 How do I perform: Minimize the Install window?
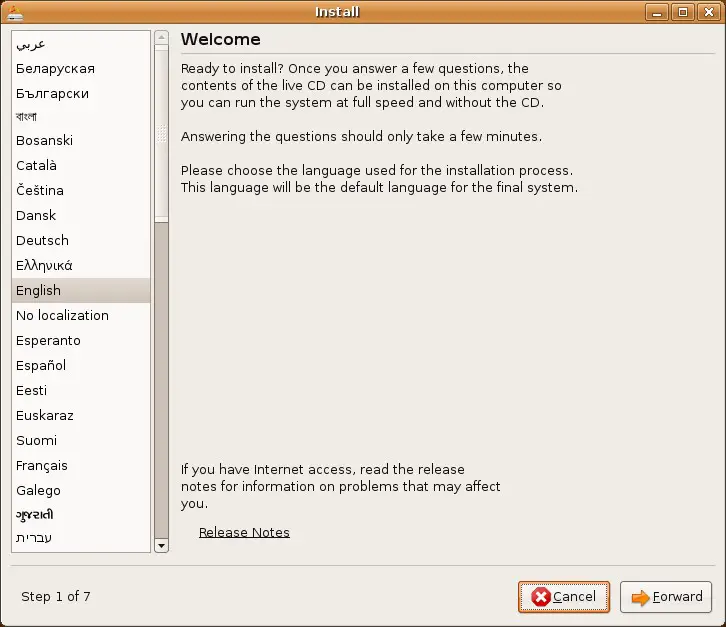[x=657, y=12]
